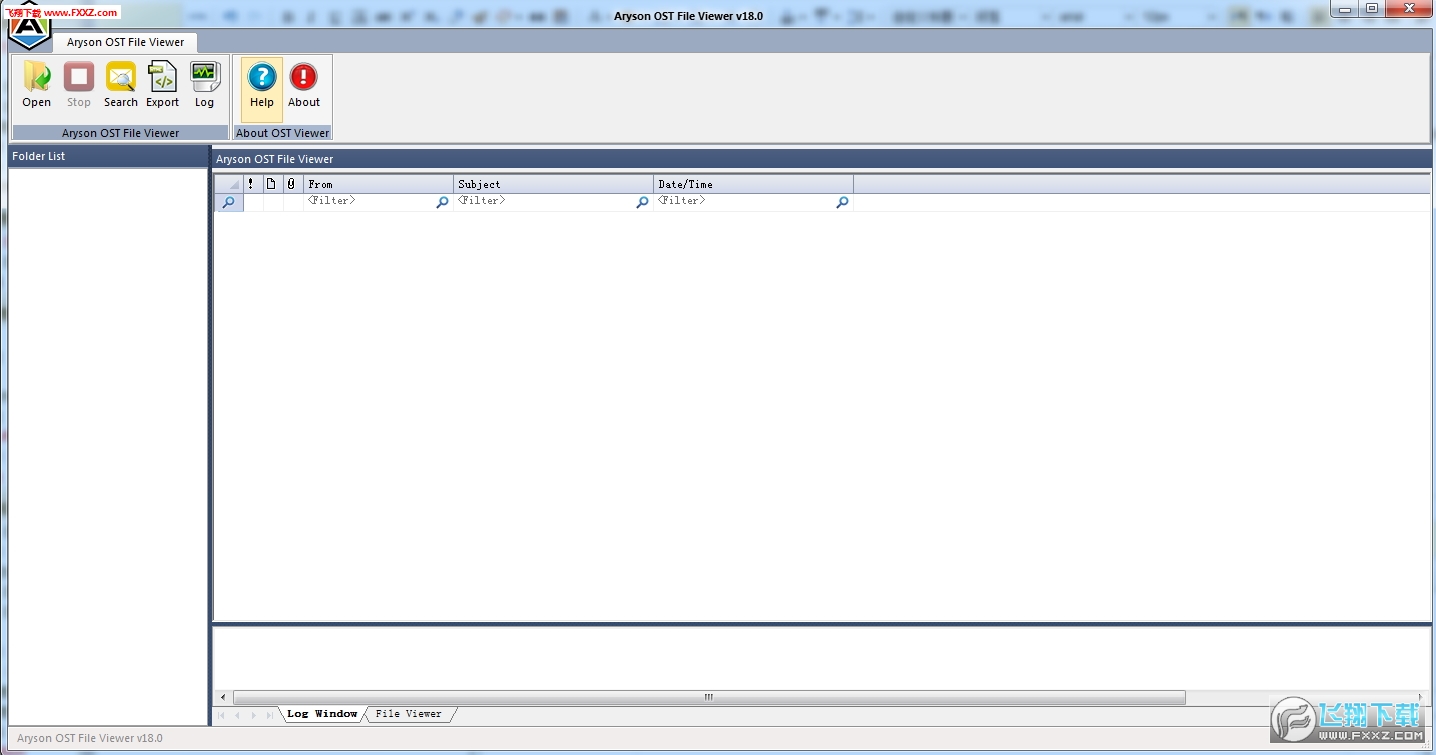Go to last sheet tab navigation arrow

[269, 715]
